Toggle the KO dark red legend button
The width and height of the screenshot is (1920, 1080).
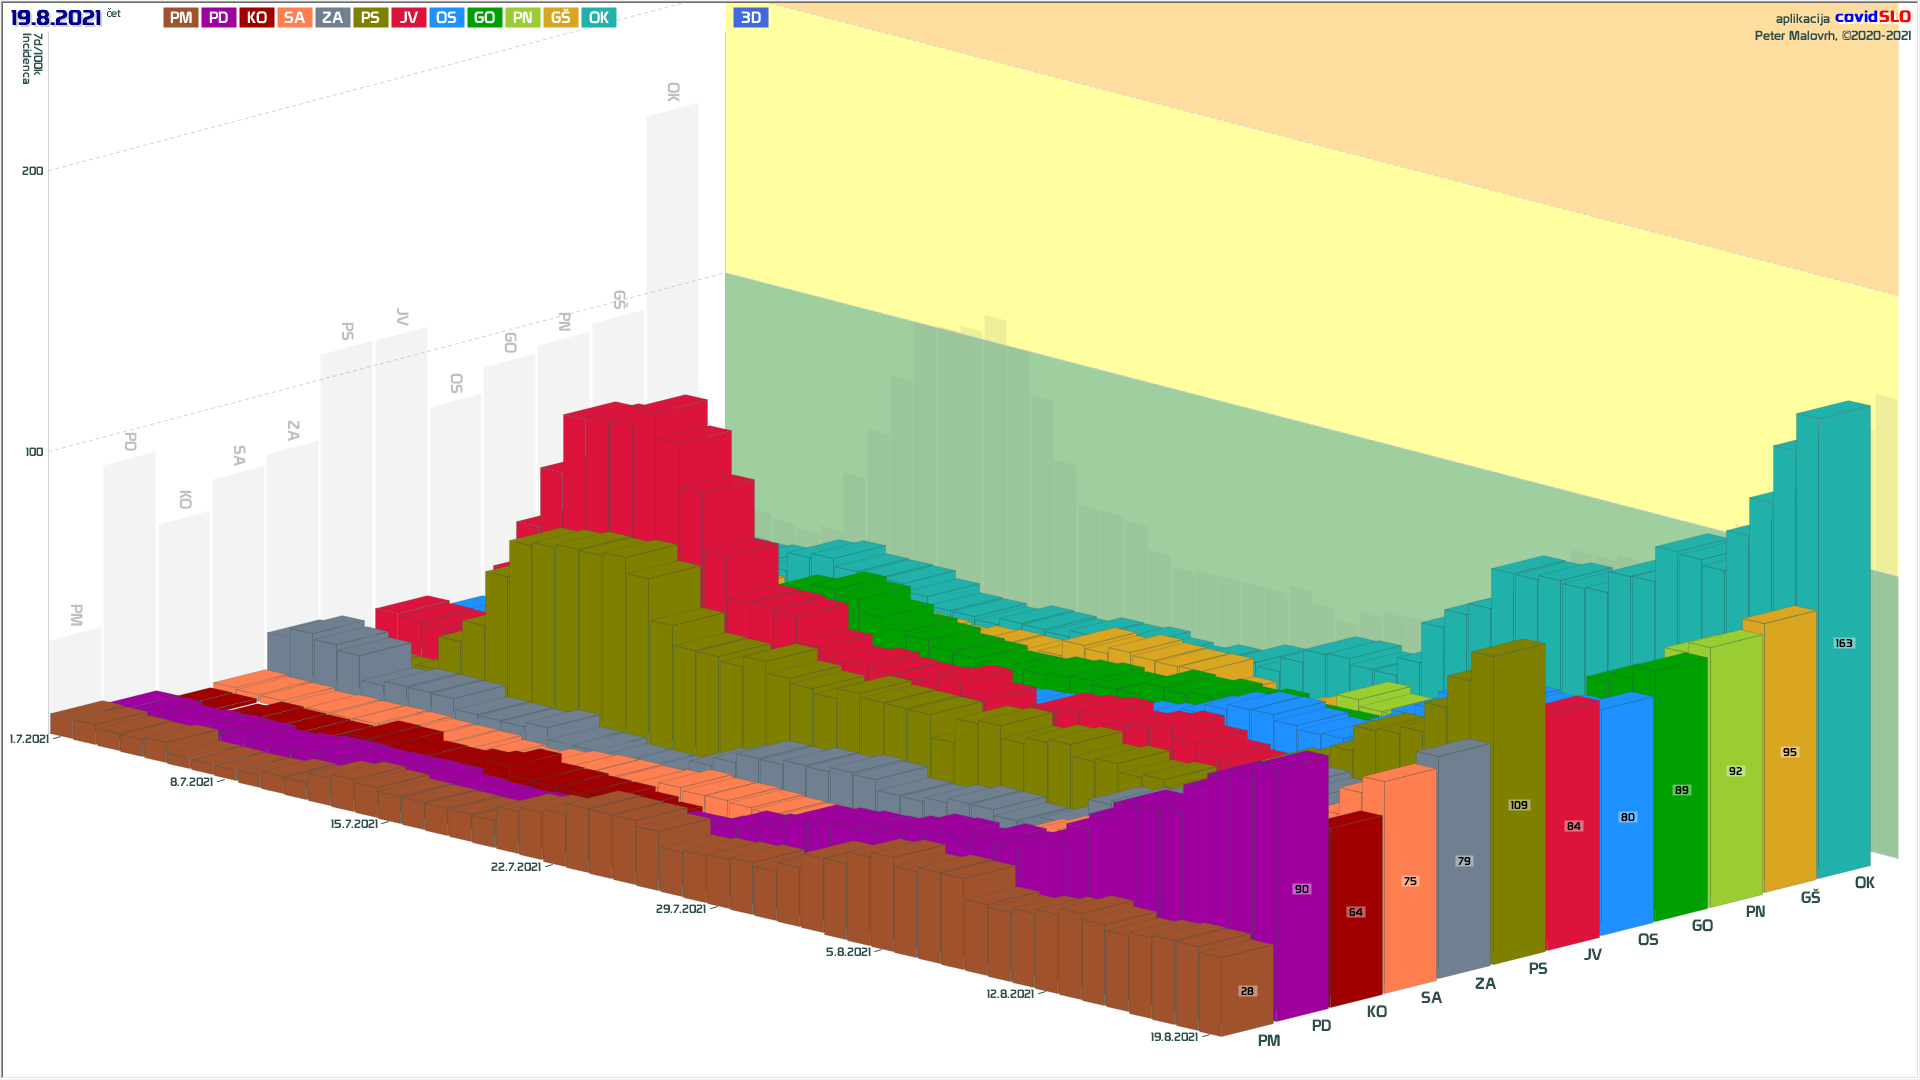coord(257,18)
